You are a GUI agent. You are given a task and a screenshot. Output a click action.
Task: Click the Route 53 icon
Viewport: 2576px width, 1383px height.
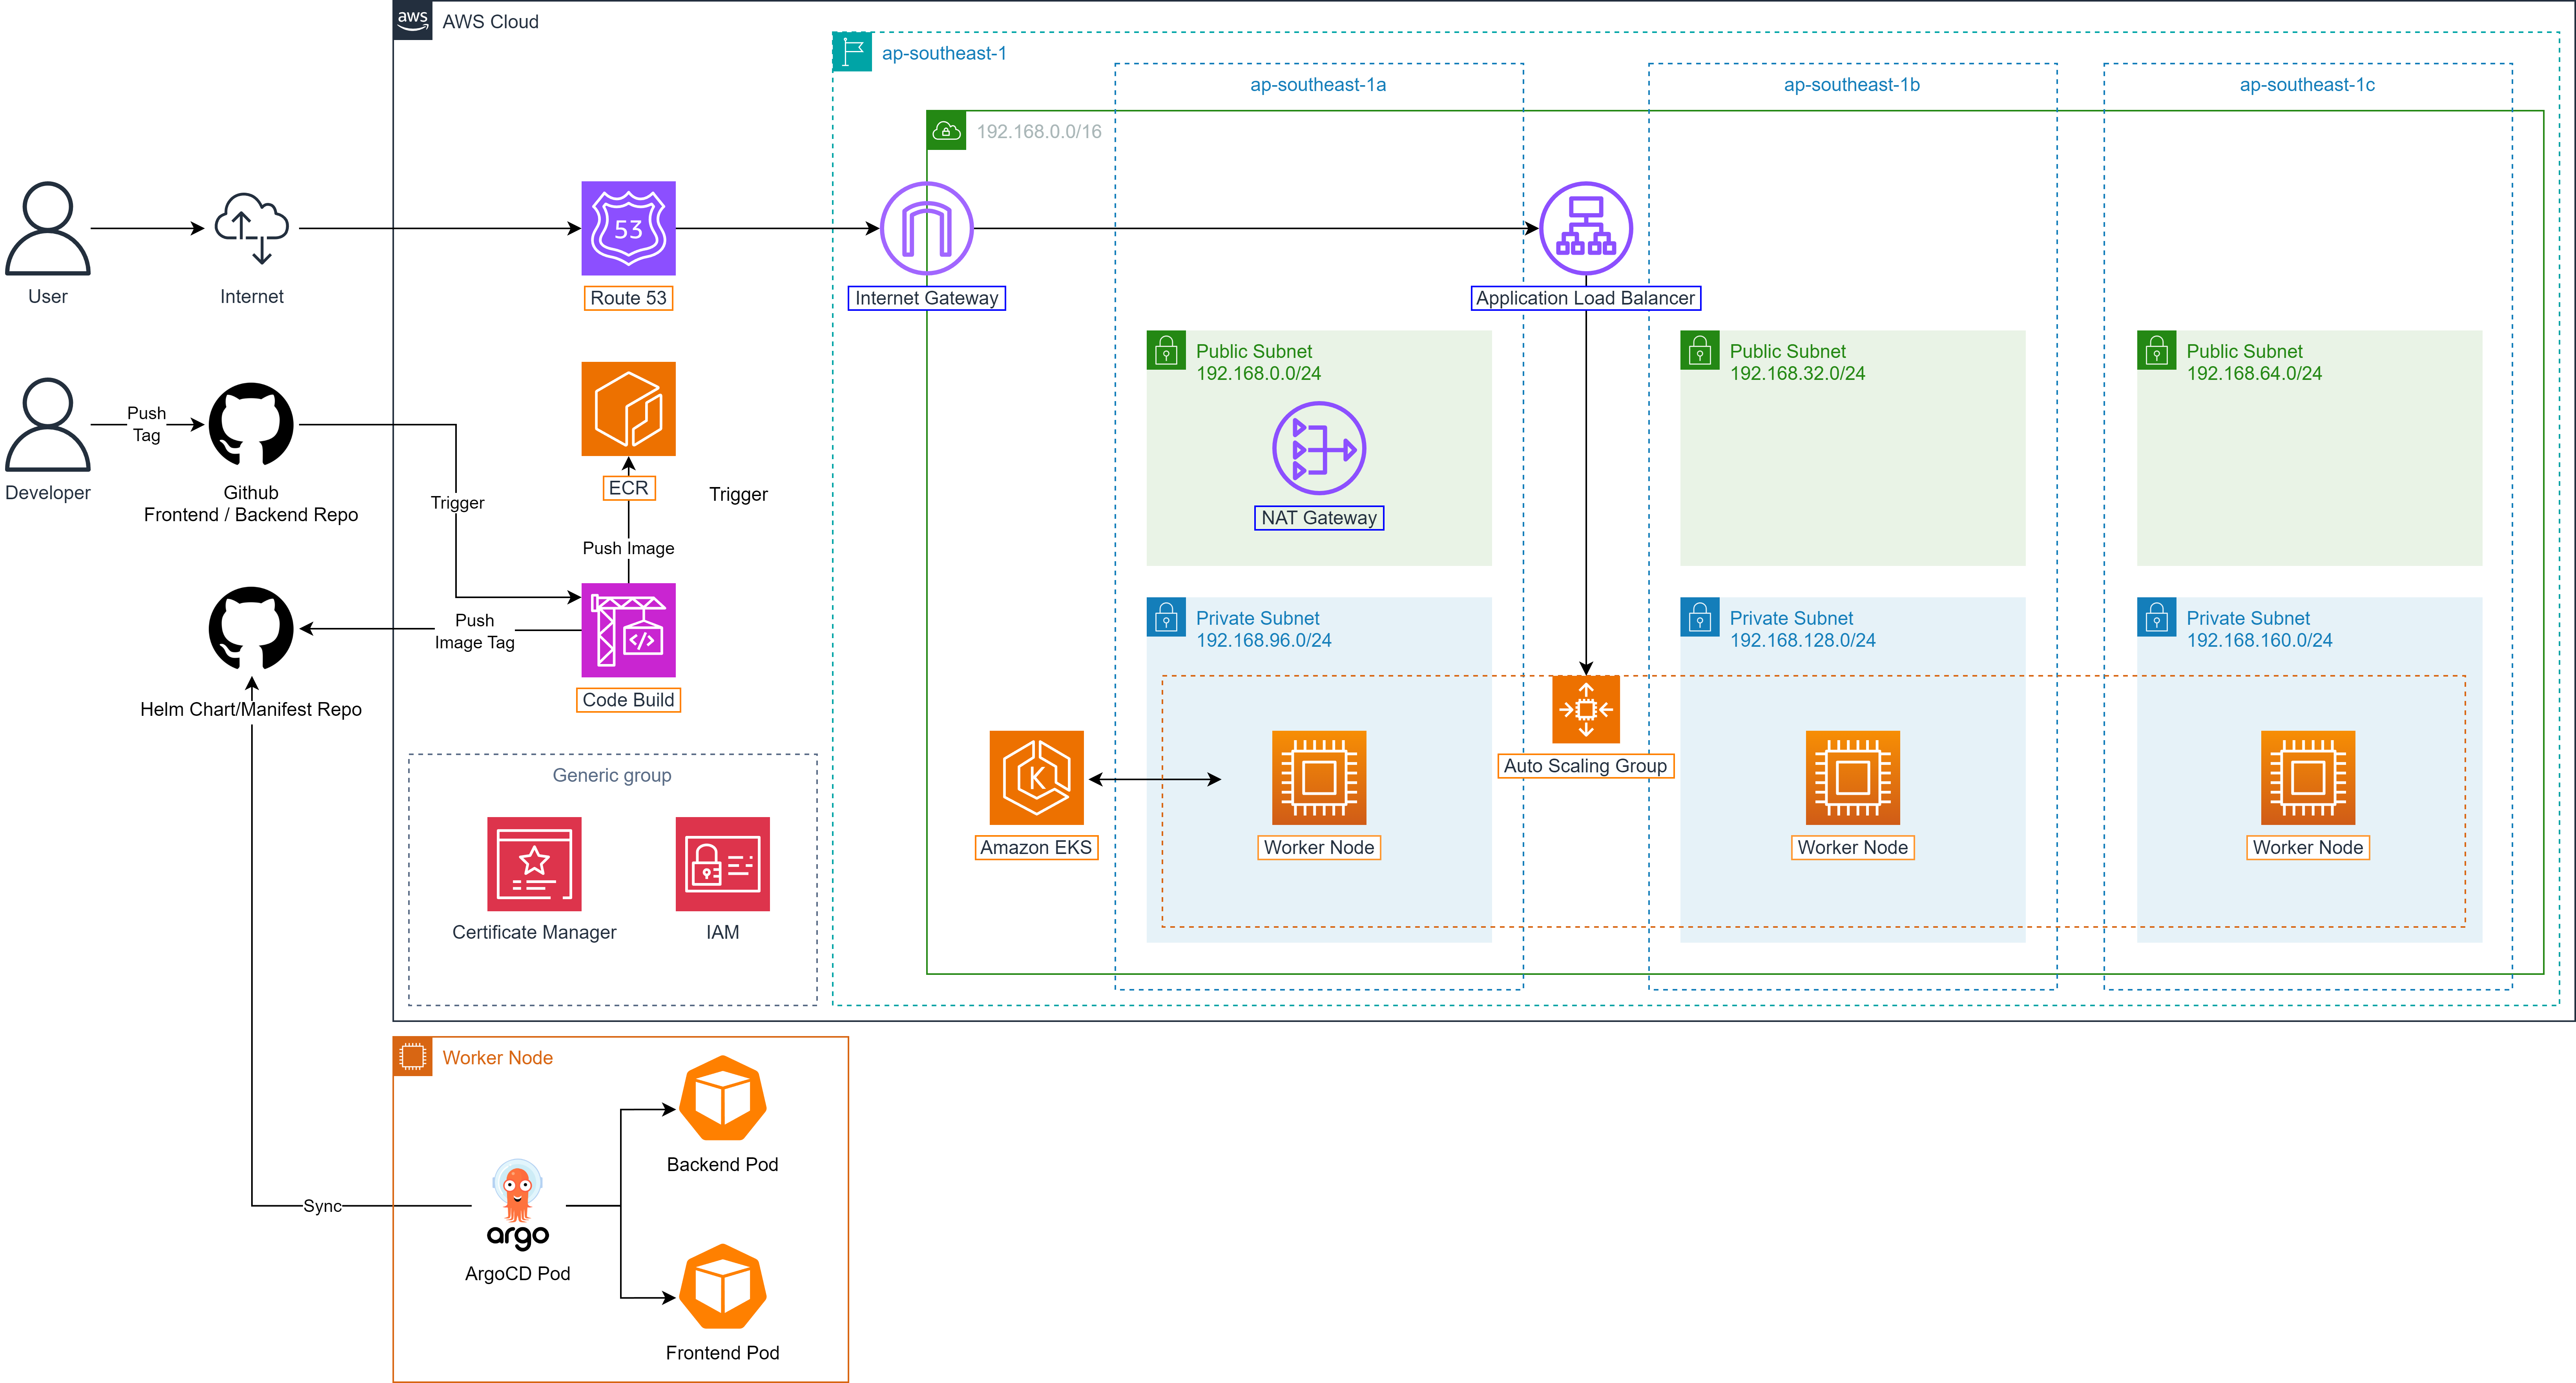628,228
